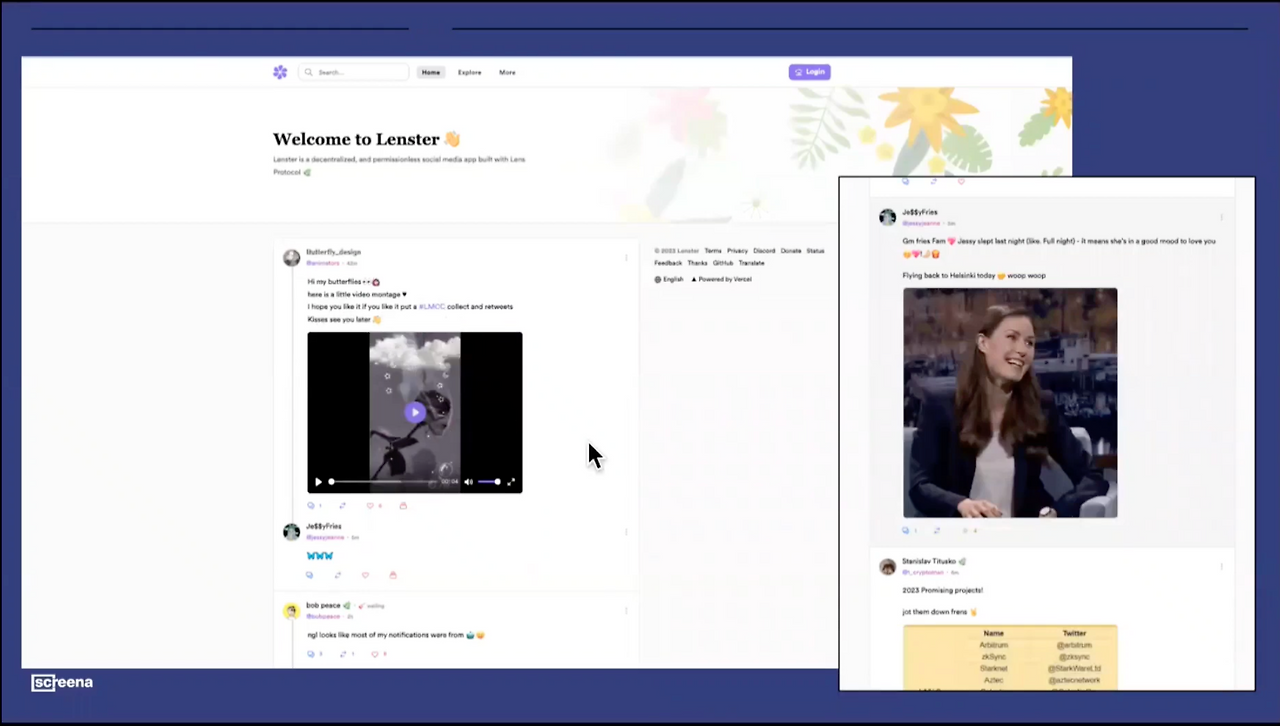The height and width of the screenshot is (726, 1280).
Task: Open the Name/Twitter projects table image
Action: coord(1010,657)
